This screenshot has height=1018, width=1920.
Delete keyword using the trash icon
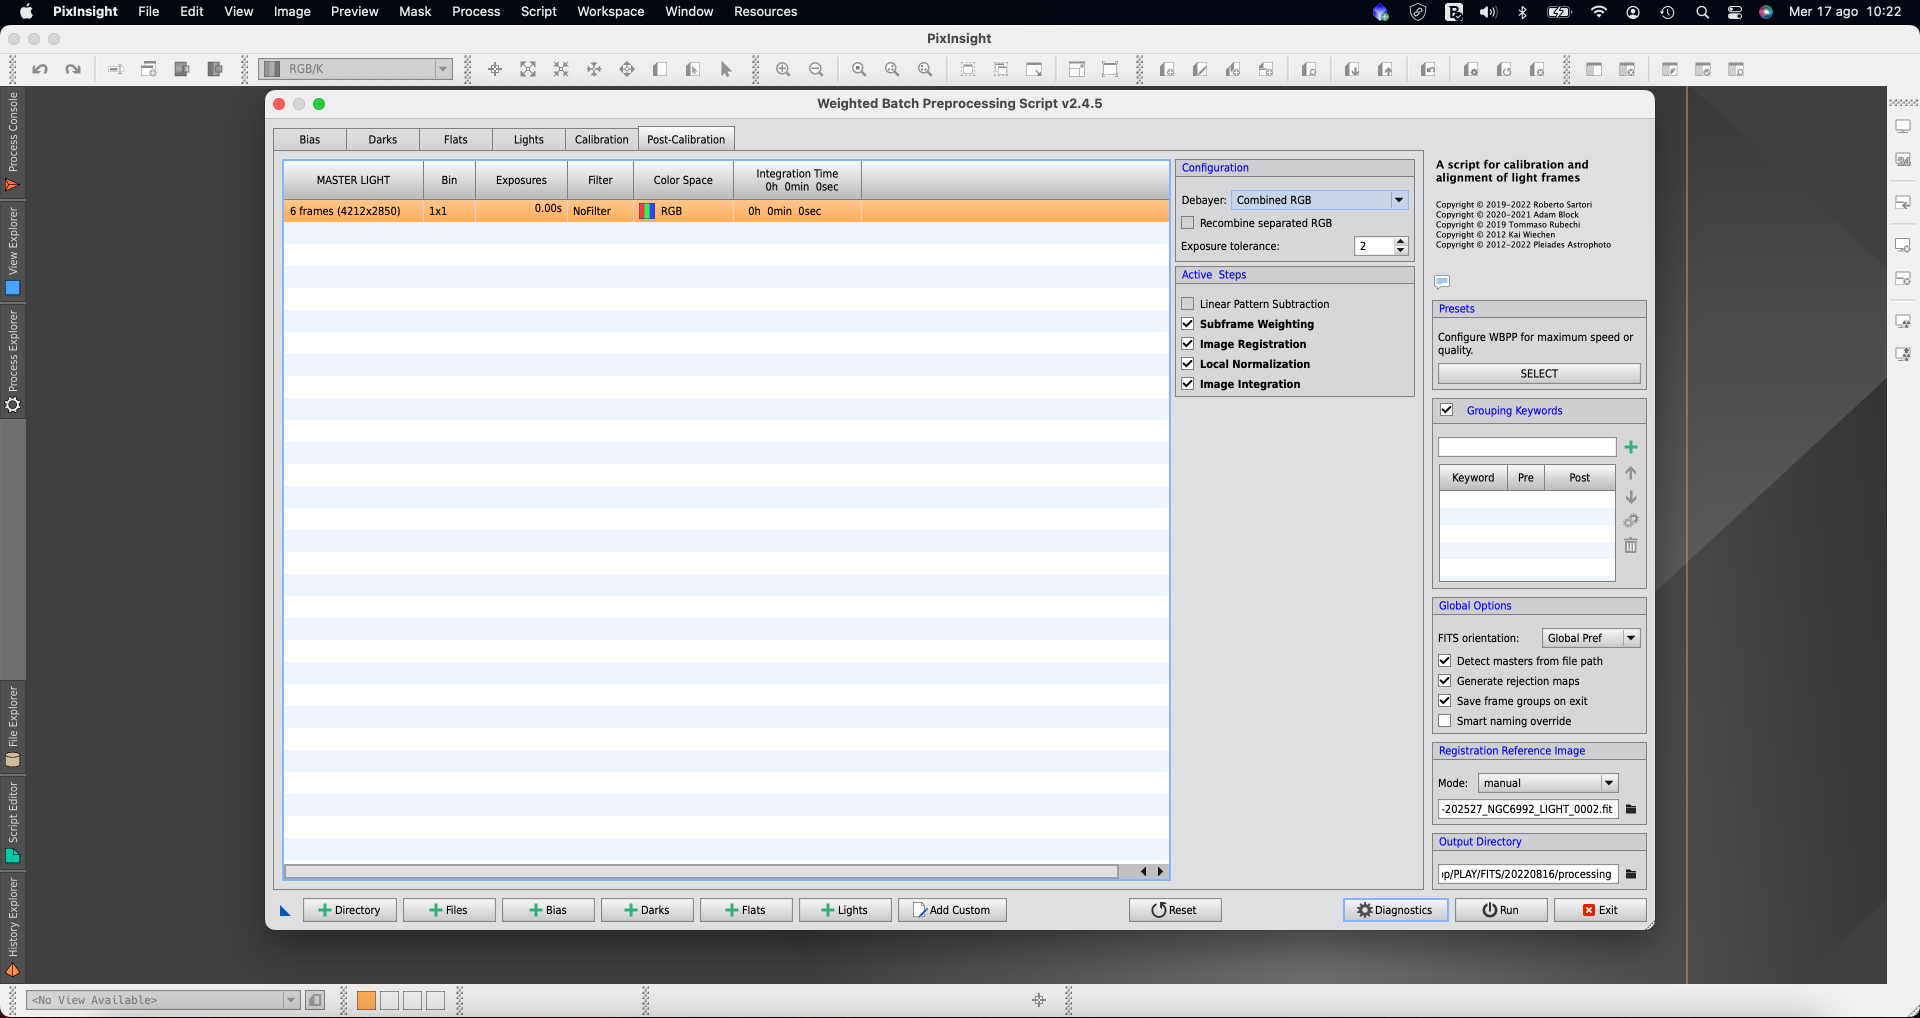coord(1631,545)
